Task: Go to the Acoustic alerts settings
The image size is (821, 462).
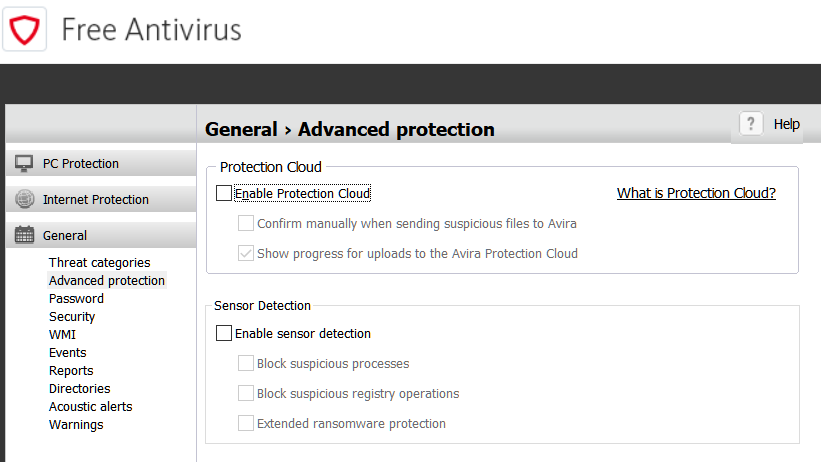Action: click(91, 406)
